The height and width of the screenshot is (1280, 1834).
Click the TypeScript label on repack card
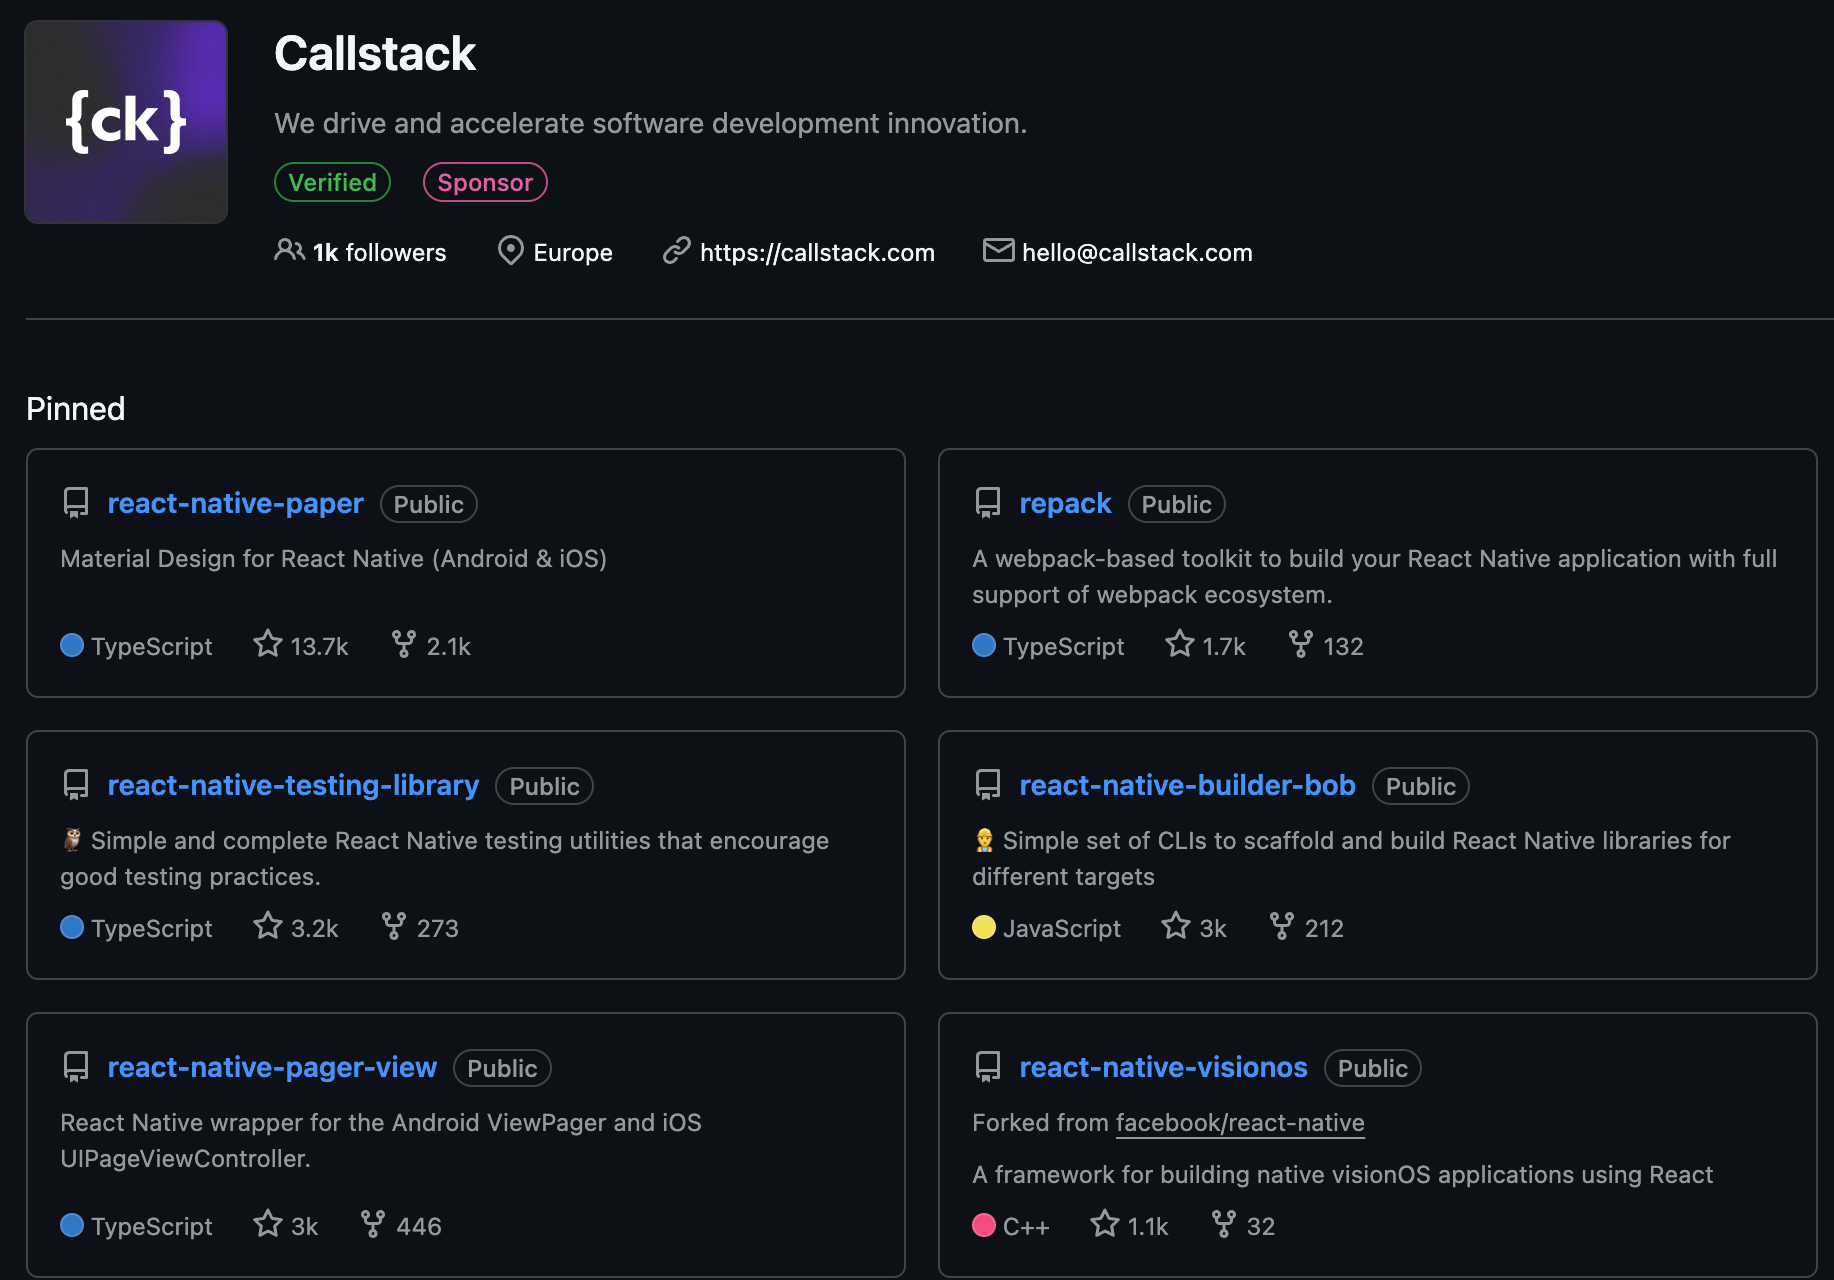click(x=1063, y=646)
